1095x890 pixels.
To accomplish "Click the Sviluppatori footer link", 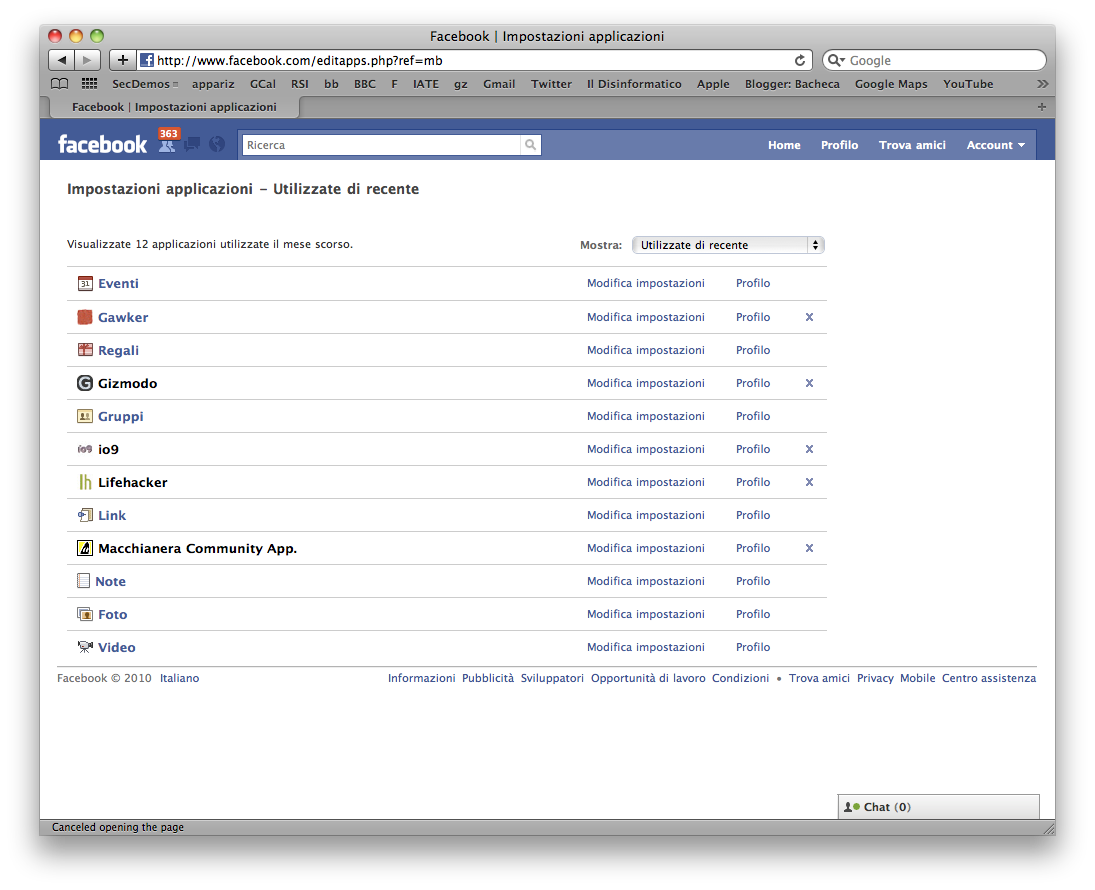I will pyautogui.click(x=552, y=678).
